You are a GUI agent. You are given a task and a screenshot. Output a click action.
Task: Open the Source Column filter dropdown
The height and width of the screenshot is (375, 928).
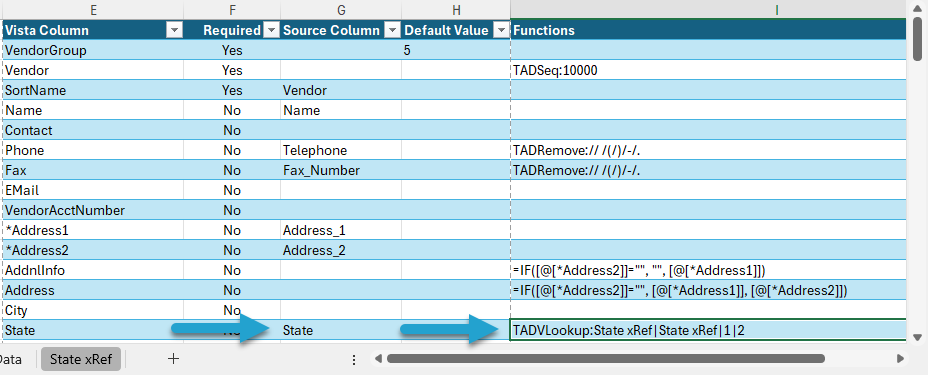pos(392,31)
